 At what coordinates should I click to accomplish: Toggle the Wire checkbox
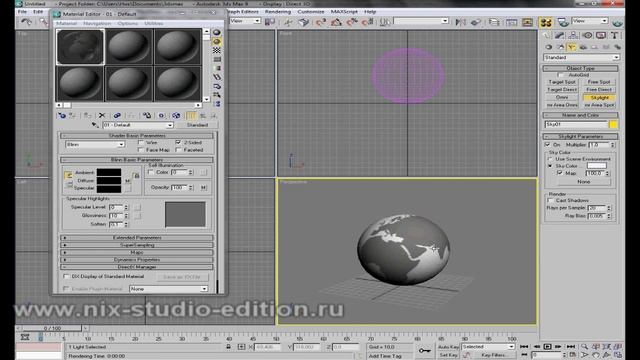pos(141,142)
